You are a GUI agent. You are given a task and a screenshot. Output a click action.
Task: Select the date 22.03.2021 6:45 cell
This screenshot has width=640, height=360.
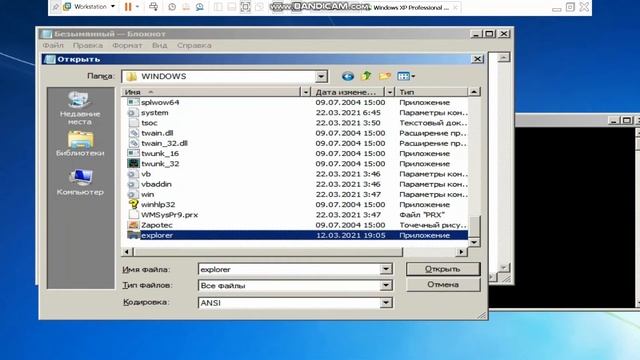tap(348, 113)
